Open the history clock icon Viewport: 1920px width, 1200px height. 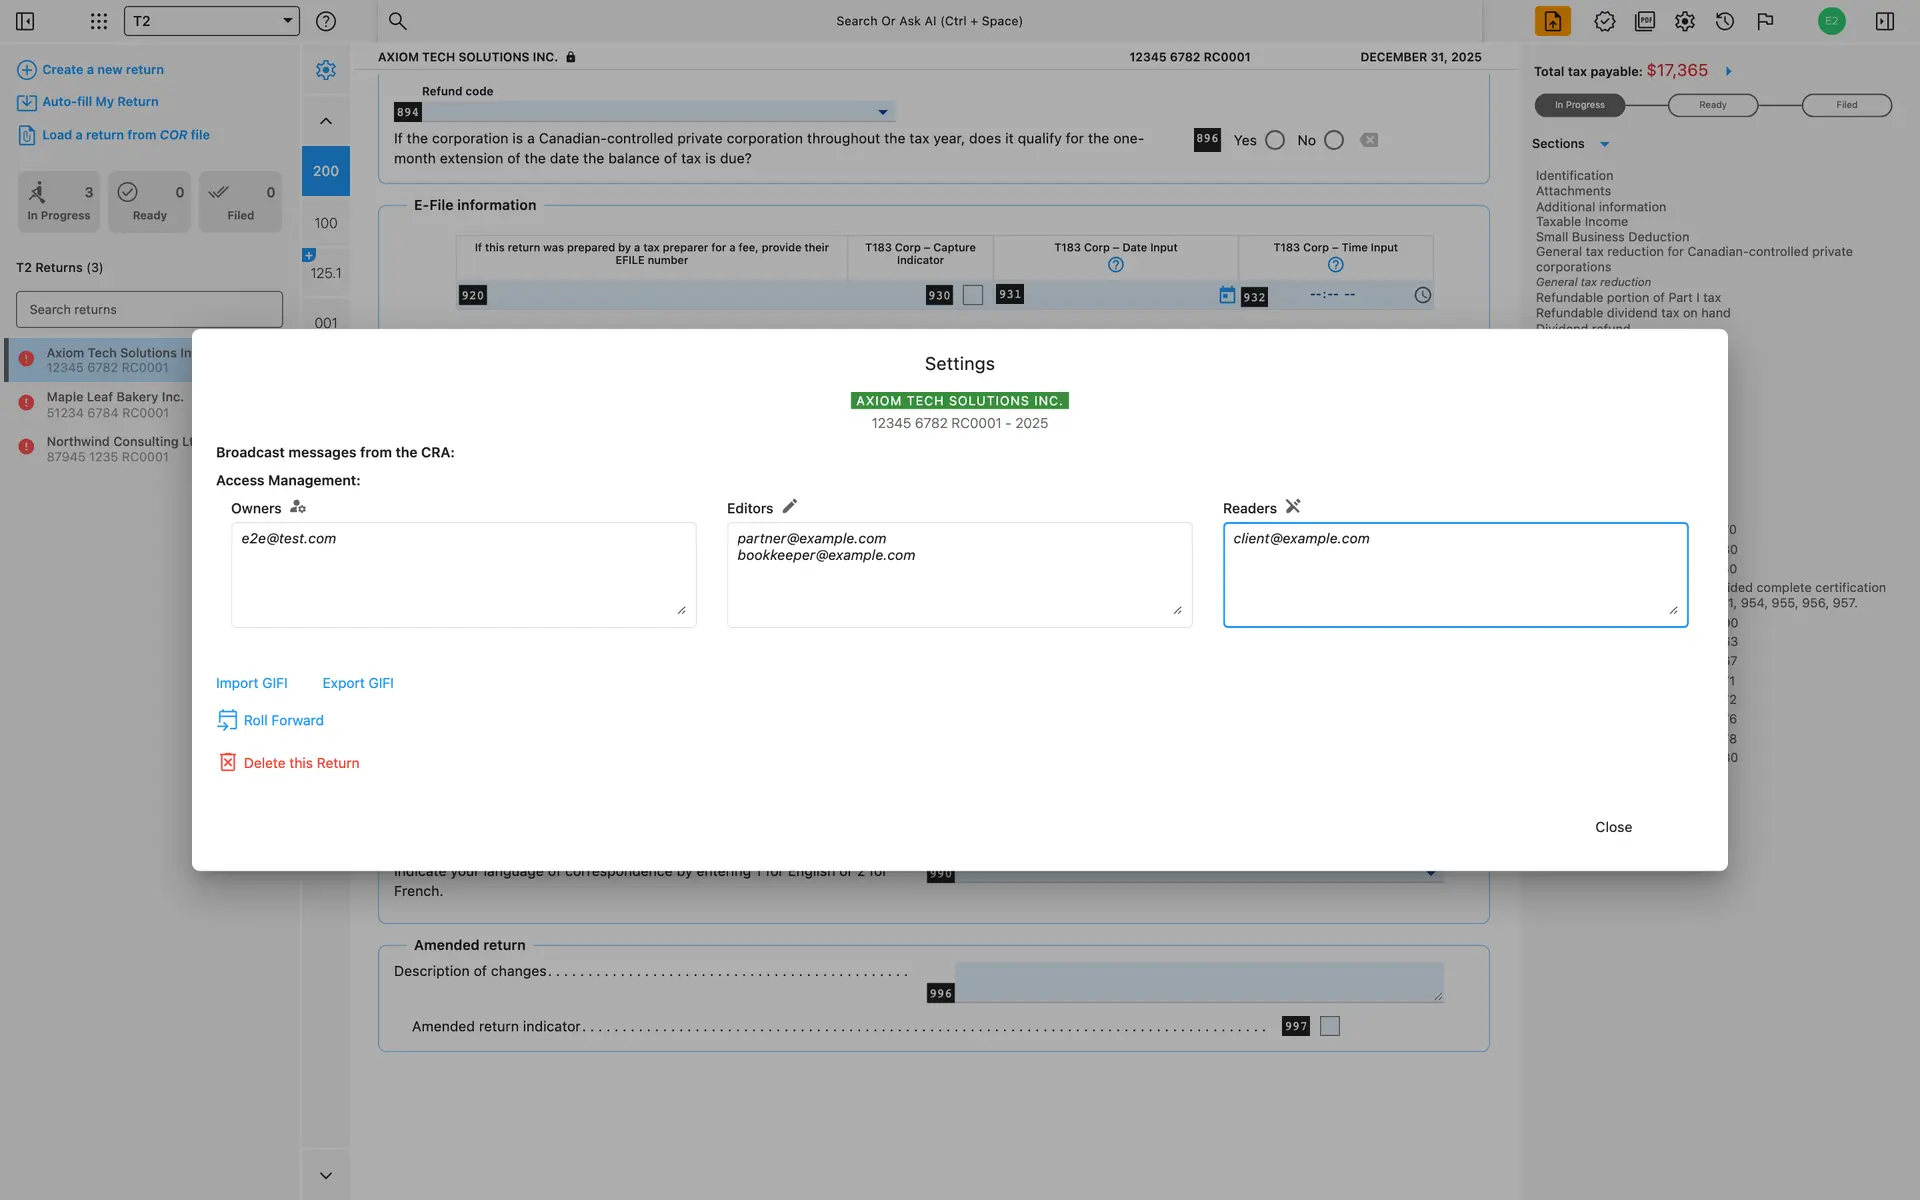(1724, 21)
